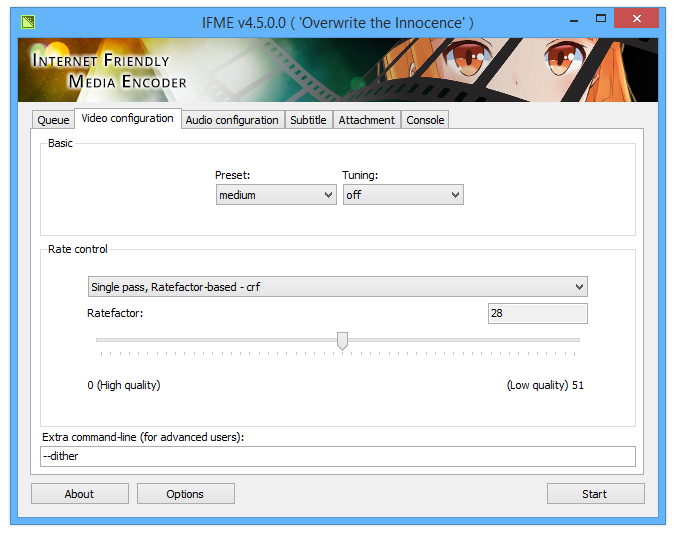
Task: Expand the rate control mode dropdown
Action: [x=337, y=287]
